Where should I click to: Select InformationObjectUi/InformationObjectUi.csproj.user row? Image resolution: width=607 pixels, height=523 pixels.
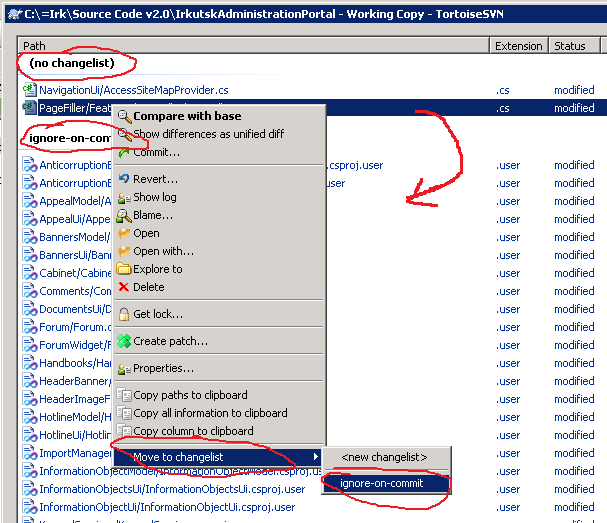pos(314,507)
